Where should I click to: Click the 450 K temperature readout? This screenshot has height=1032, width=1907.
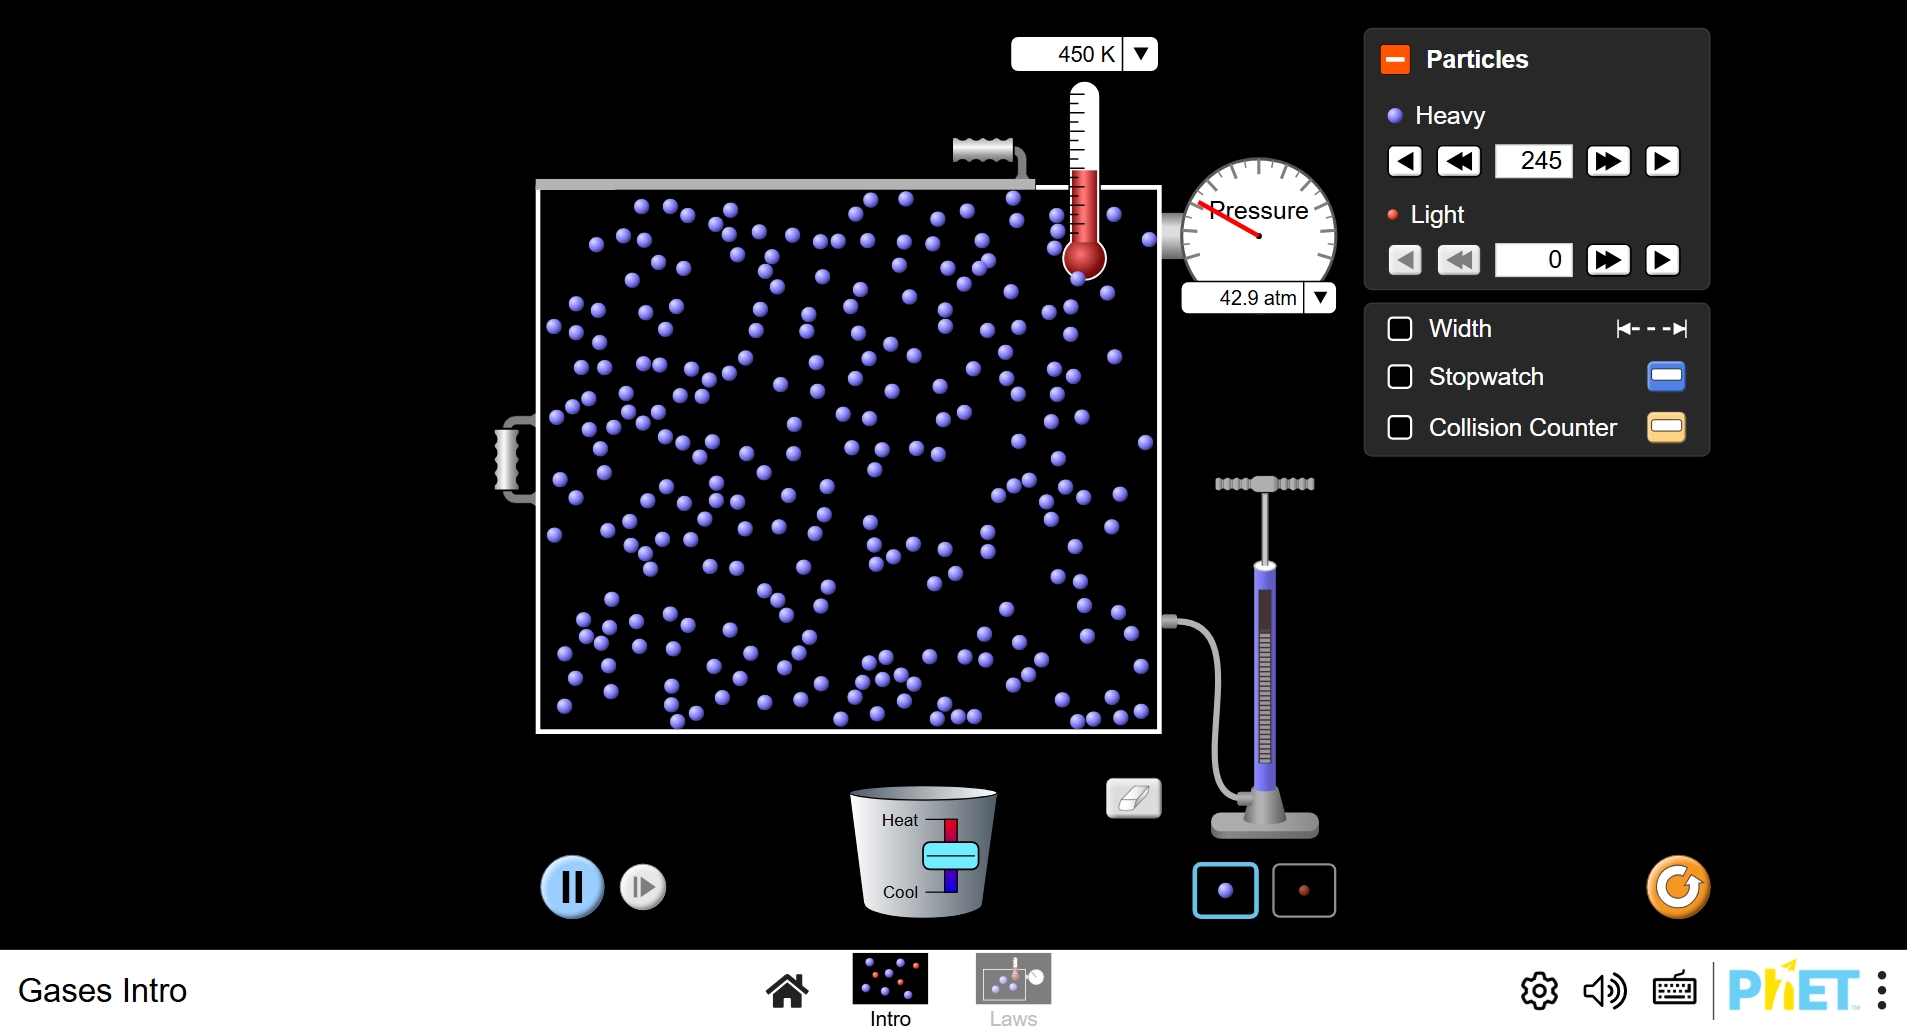[1067, 54]
